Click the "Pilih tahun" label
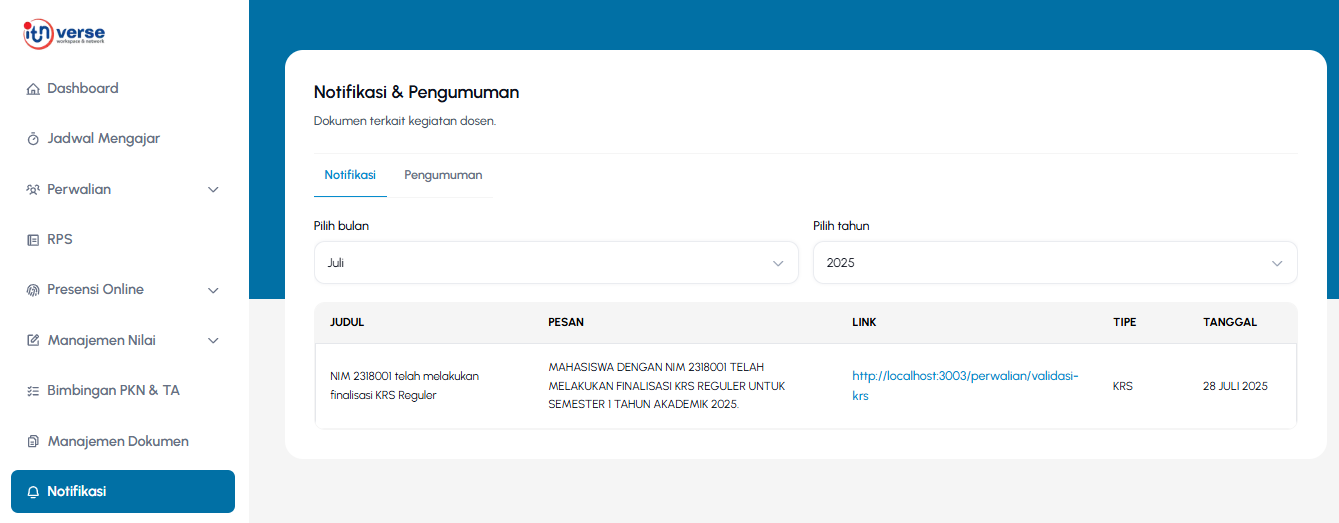Screen dimensions: 1339x523 pos(841,226)
